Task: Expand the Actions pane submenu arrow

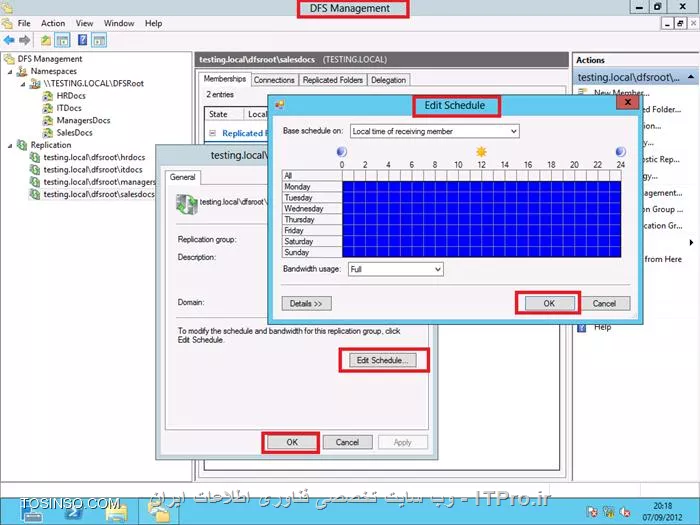Action: [691, 242]
